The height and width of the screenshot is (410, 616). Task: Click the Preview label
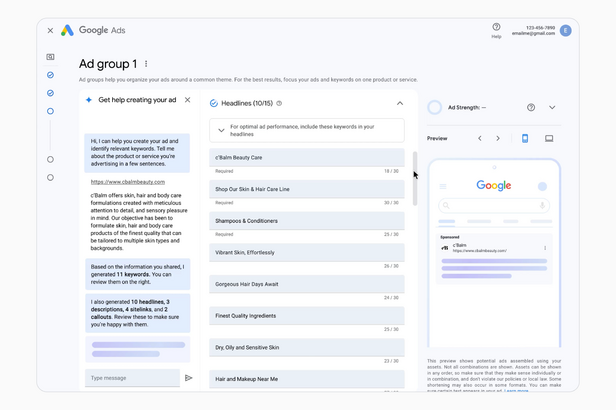point(437,138)
